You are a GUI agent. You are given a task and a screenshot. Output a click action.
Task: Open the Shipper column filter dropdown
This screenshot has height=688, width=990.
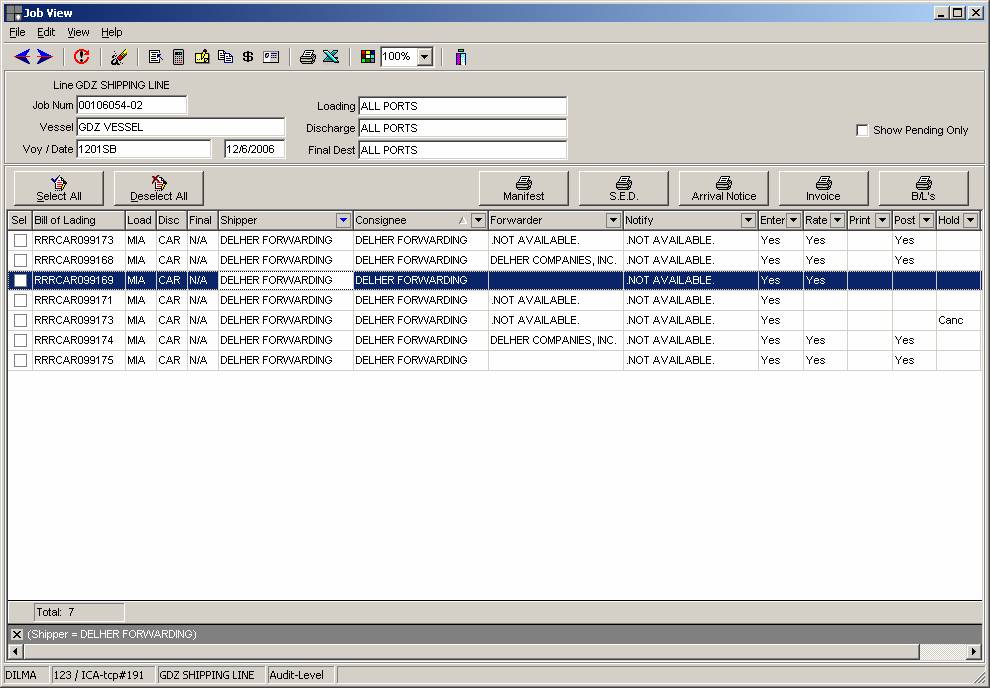pos(343,220)
